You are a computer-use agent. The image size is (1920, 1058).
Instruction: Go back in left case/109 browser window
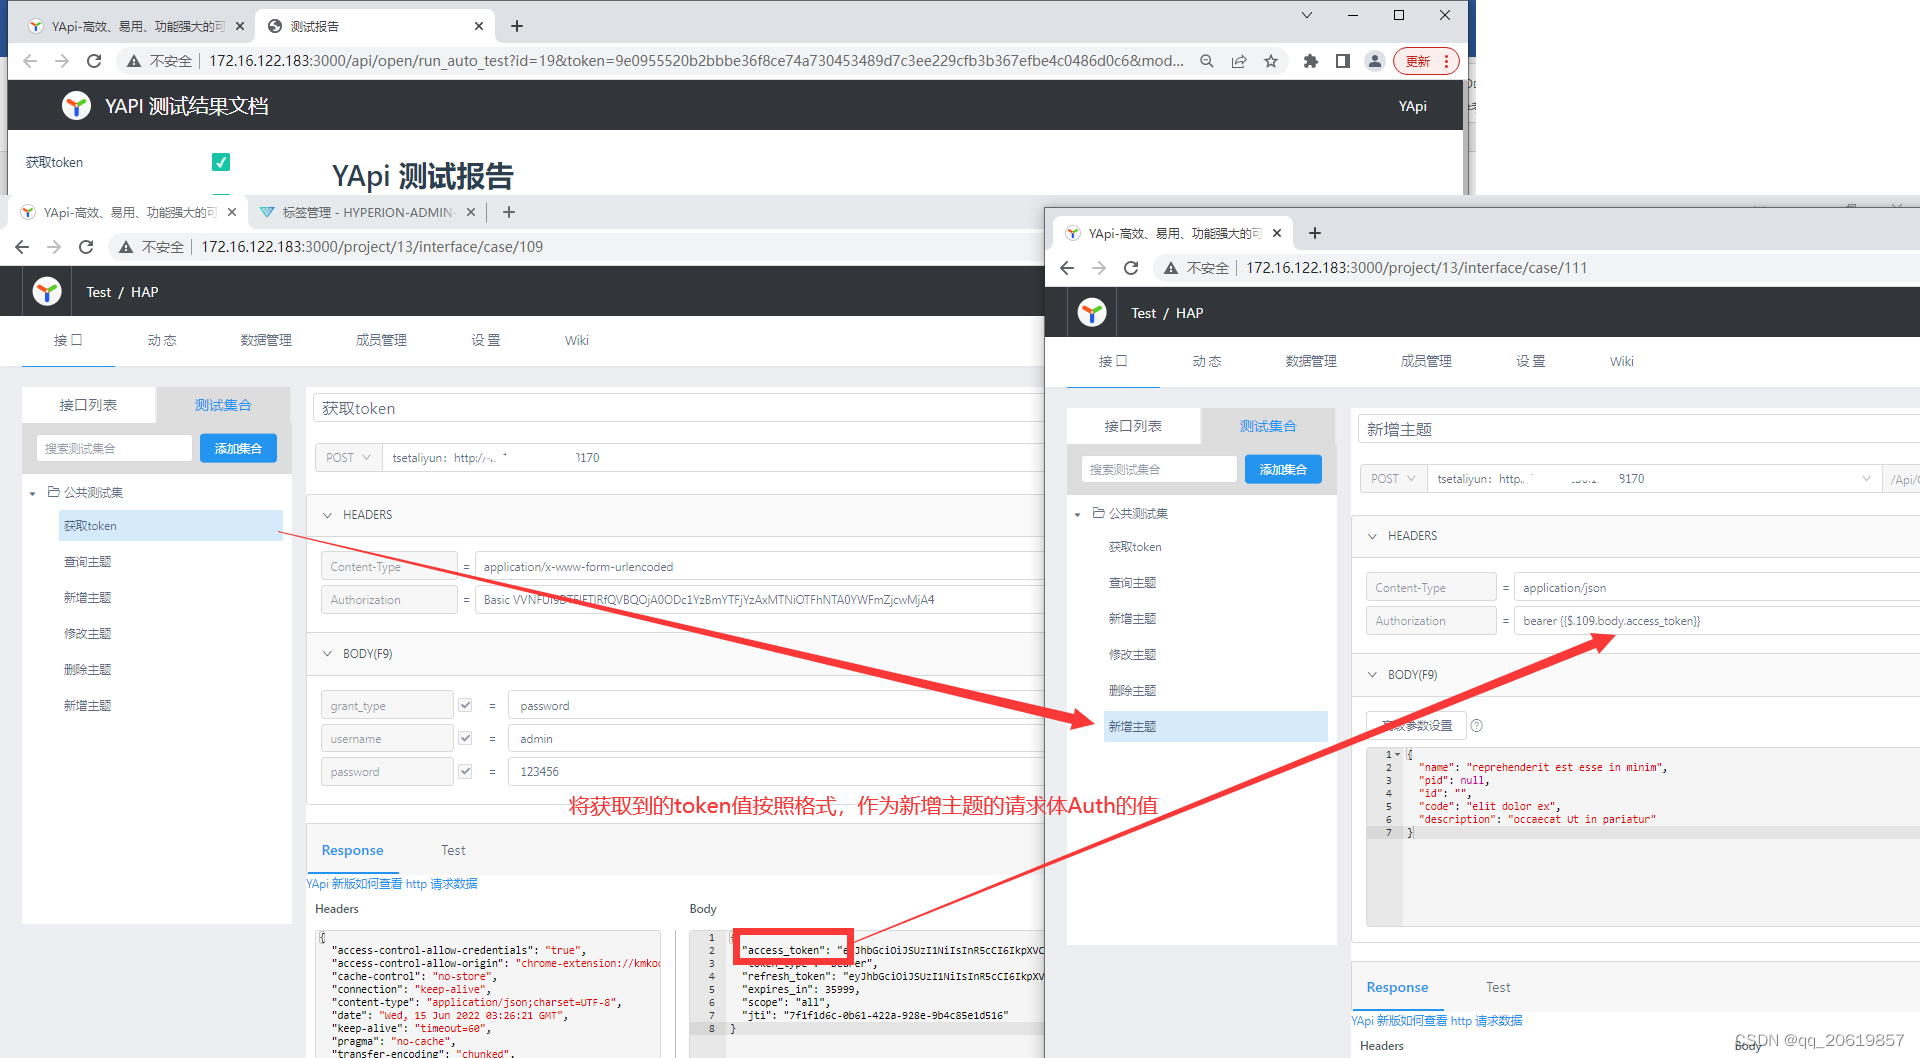22,247
